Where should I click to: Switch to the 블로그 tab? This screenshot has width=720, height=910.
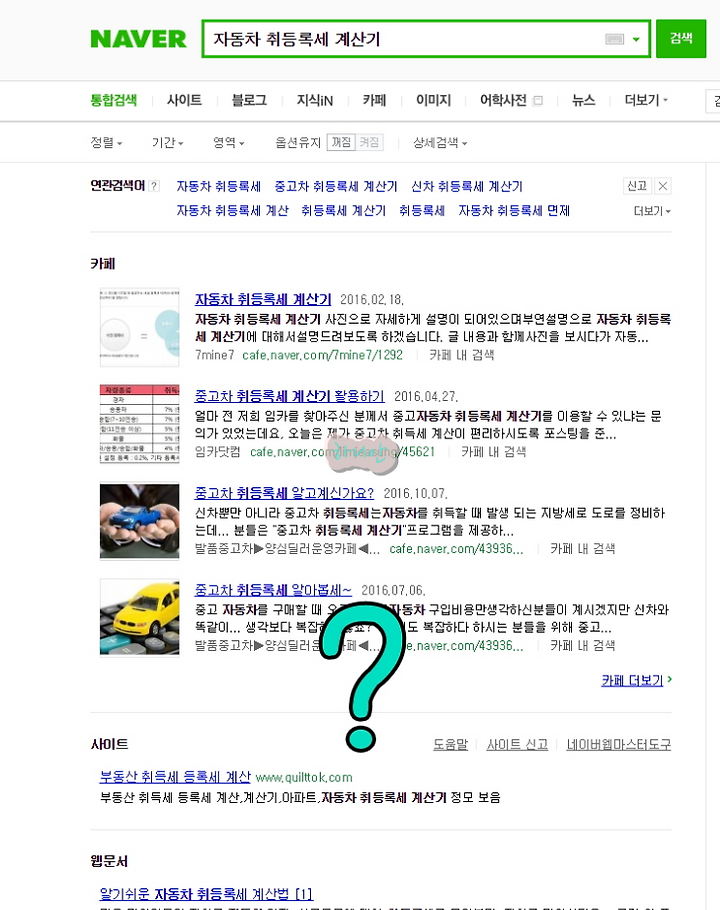pyautogui.click(x=249, y=100)
